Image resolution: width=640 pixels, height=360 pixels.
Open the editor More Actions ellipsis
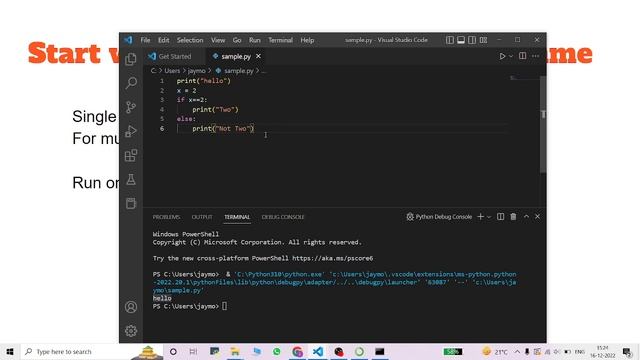(x=536, y=56)
